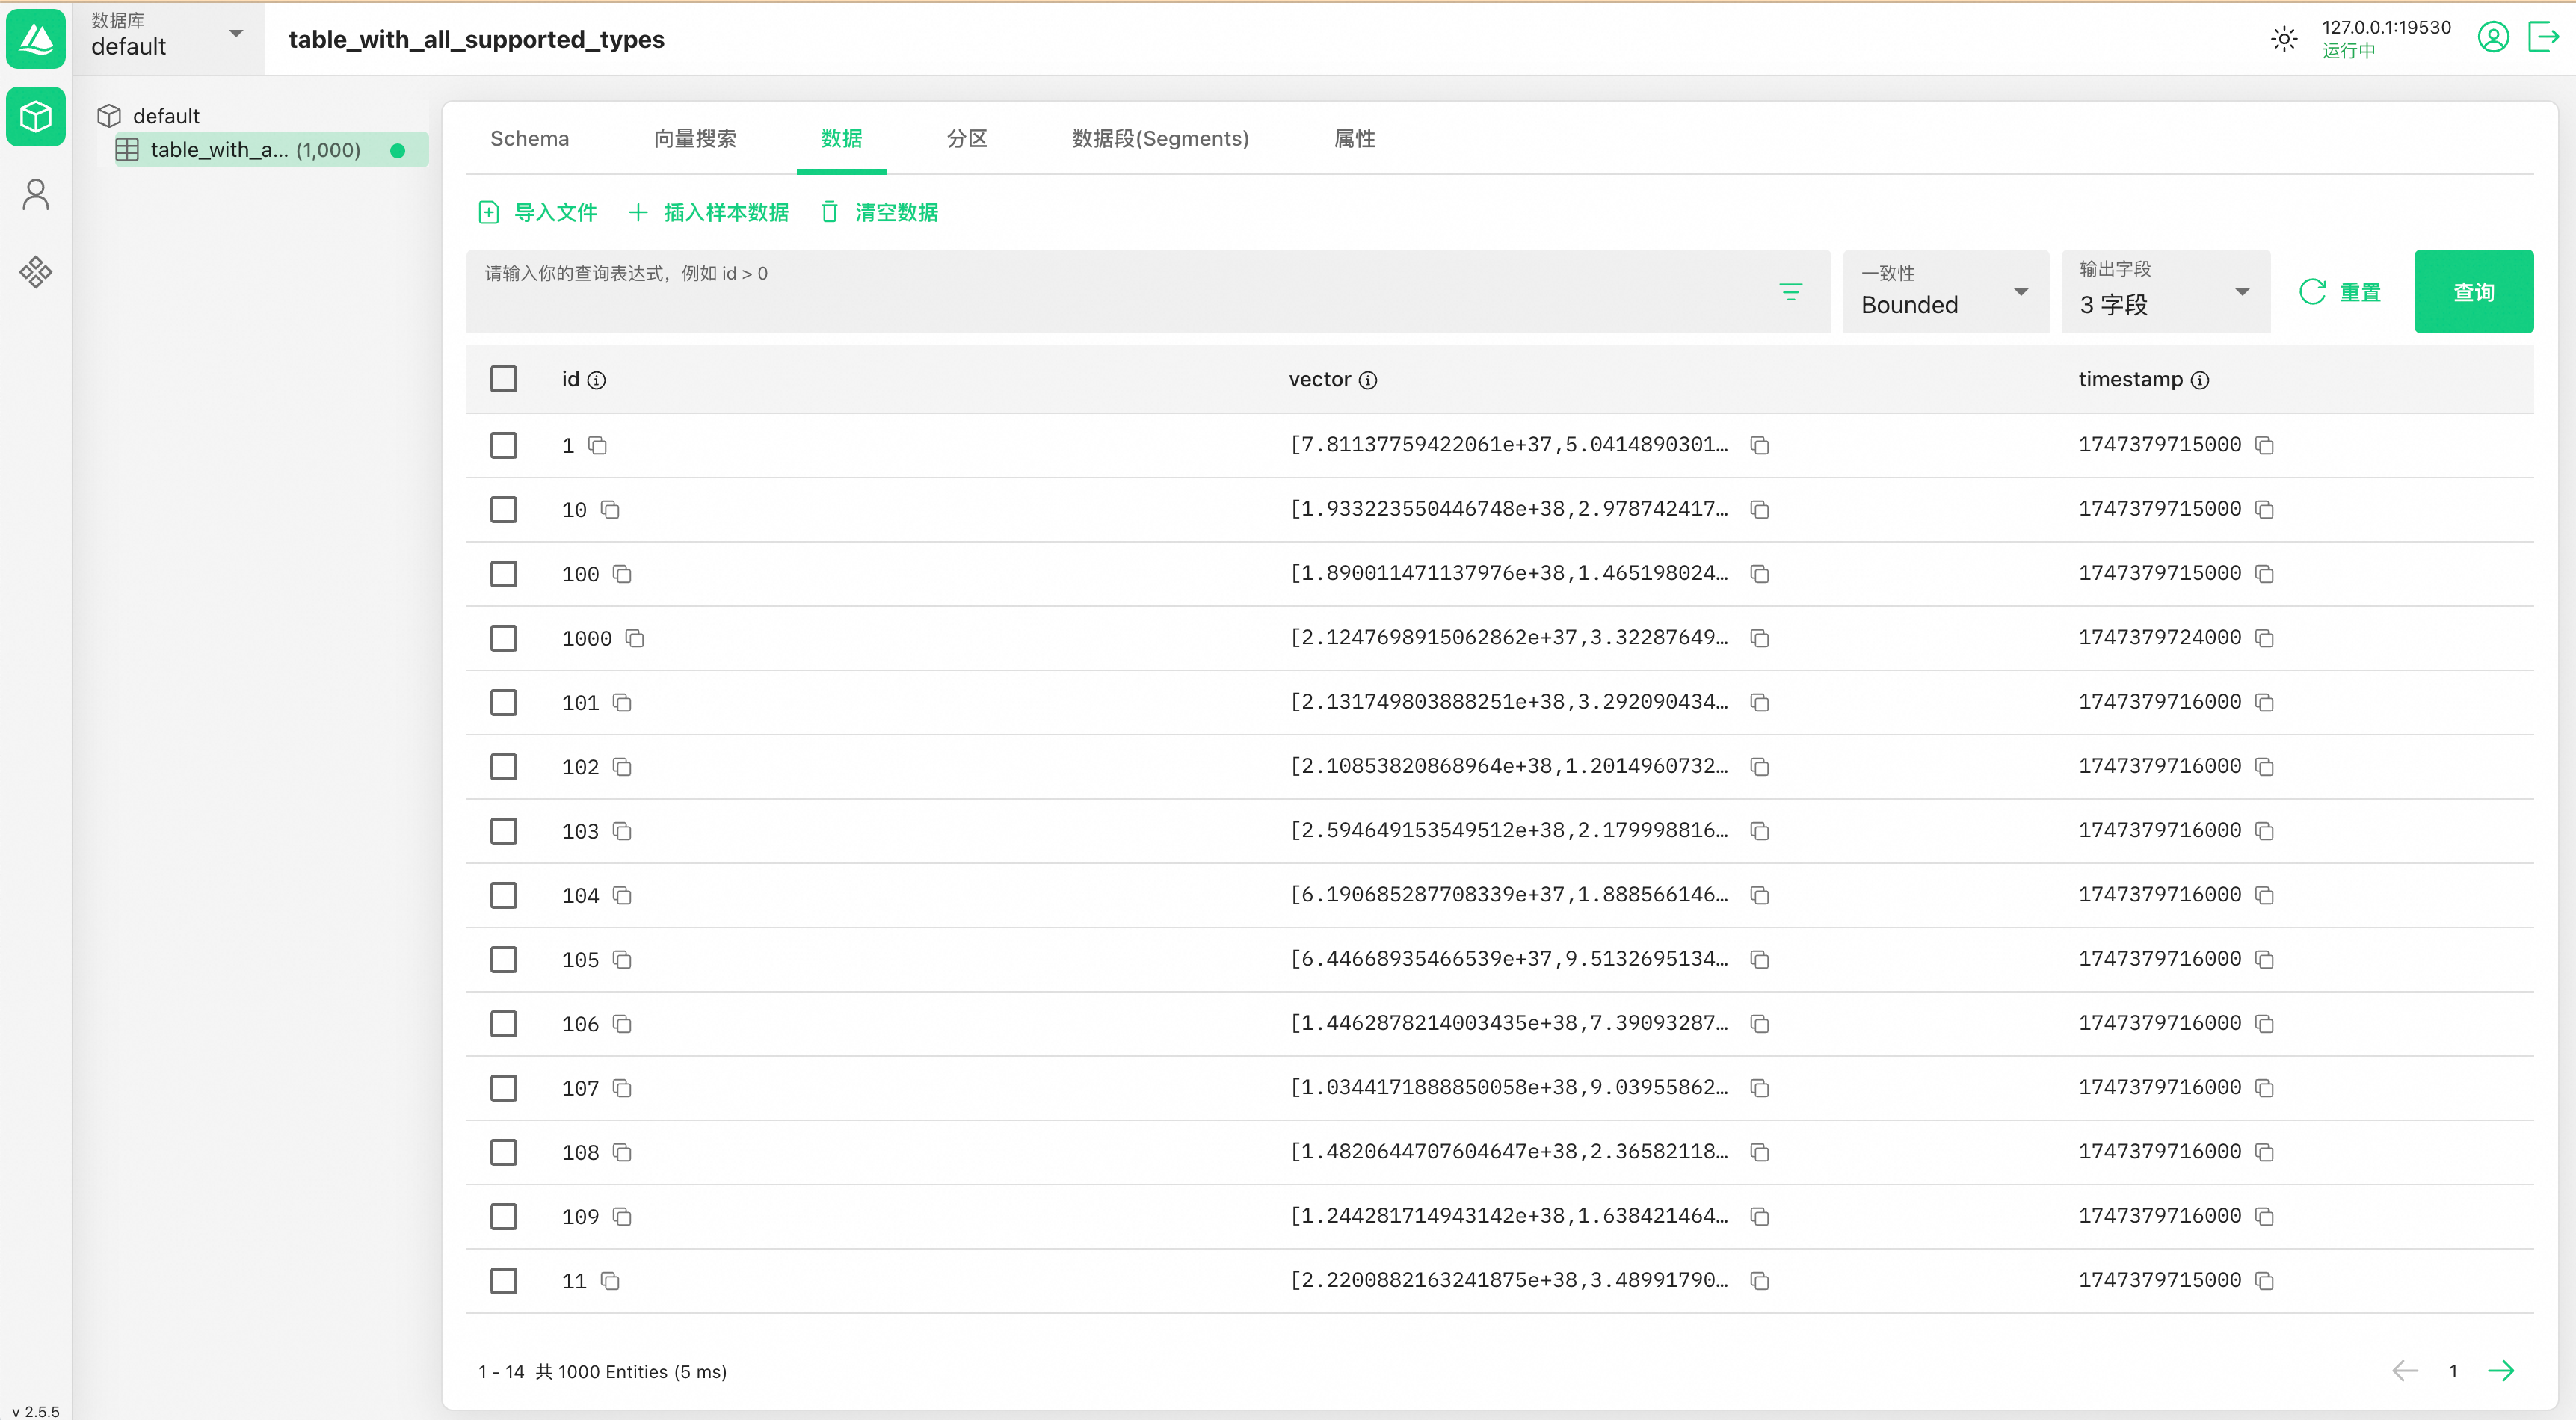This screenshot has height=1420, width=2576.
Task: Select table_with_a... collection in tree
Action: pos(271,150)
